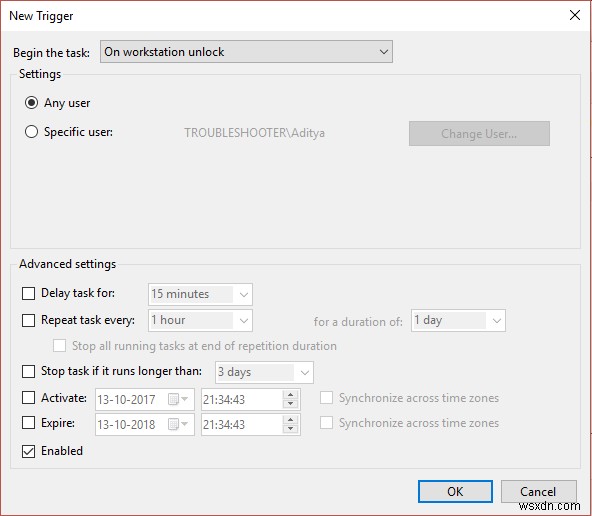
Task: Toggle Stop all running tasks at end checkbox
Action: (x=59, y=346)
